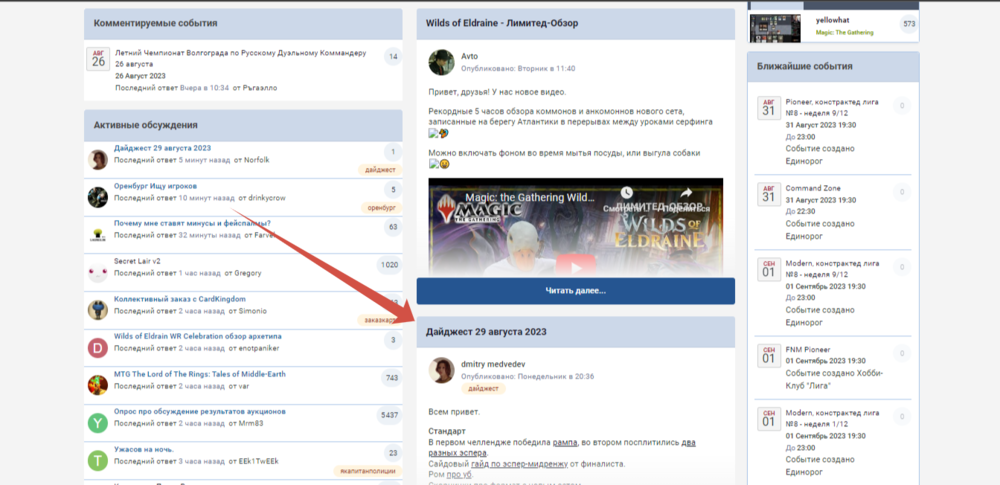Click the Aug 26 calendar date icon
1000x485 pixels.
pyautogui.click(x=98, y=59)
